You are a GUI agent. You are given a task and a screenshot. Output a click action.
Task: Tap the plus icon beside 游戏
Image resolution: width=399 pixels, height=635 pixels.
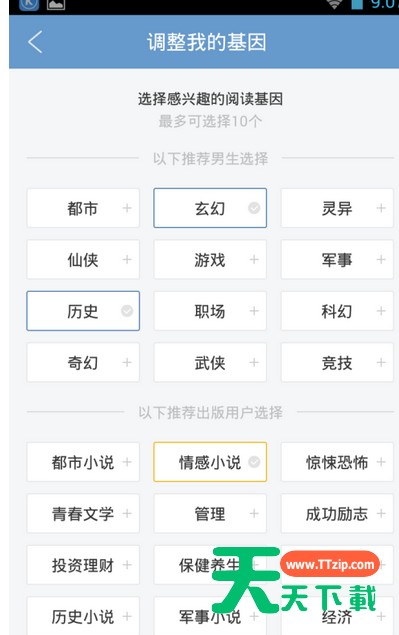(x=254, y=260)
